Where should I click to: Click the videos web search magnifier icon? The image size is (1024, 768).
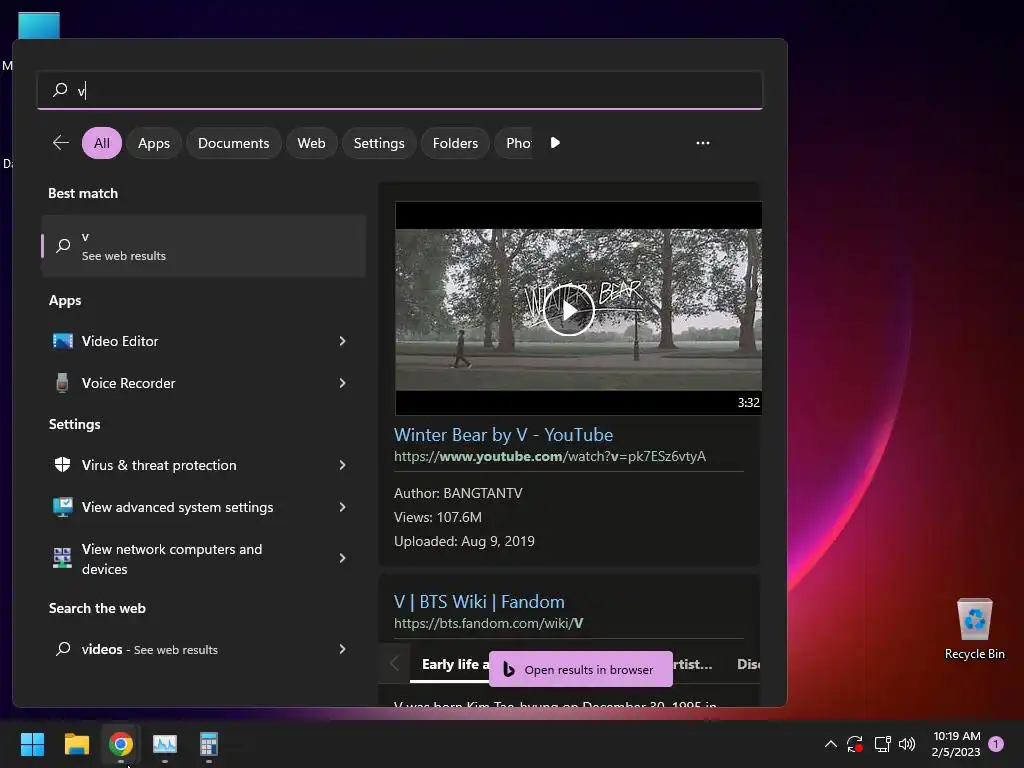click(63, 648)
